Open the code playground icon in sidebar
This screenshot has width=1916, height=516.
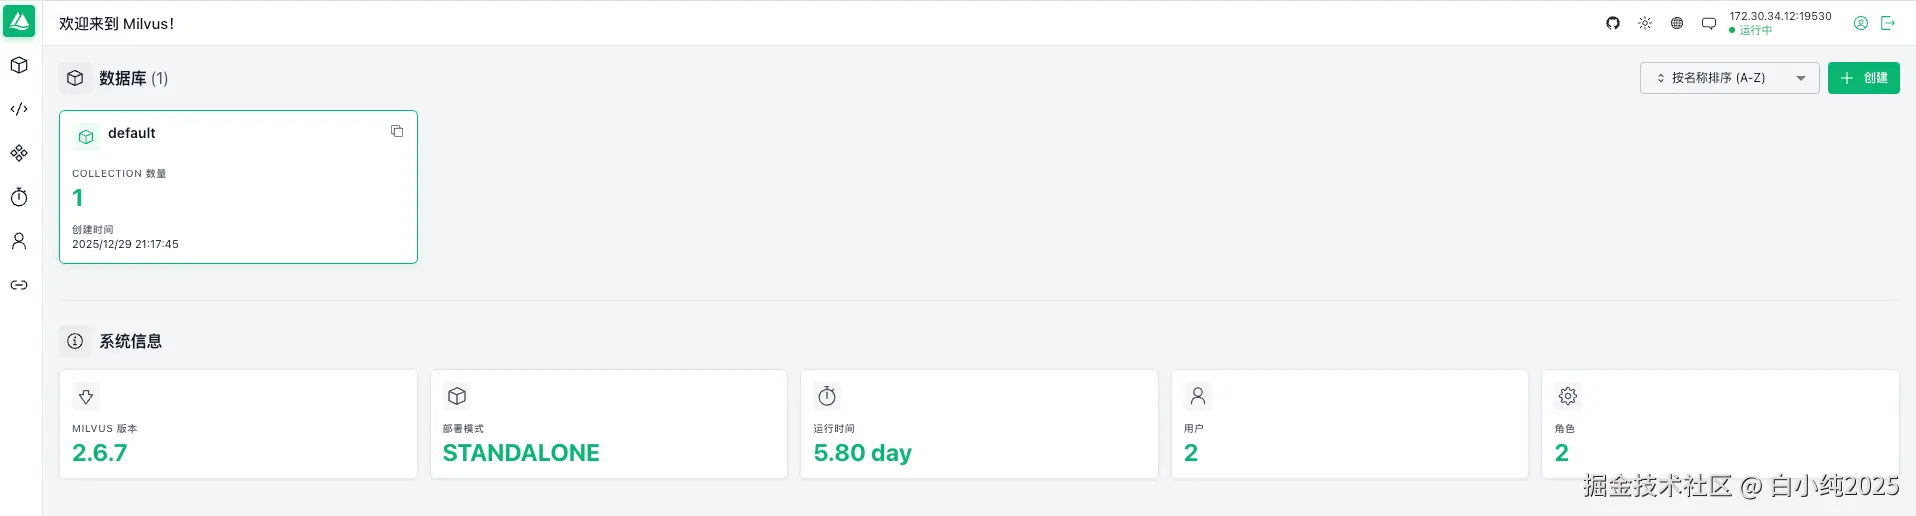[19, 109]
